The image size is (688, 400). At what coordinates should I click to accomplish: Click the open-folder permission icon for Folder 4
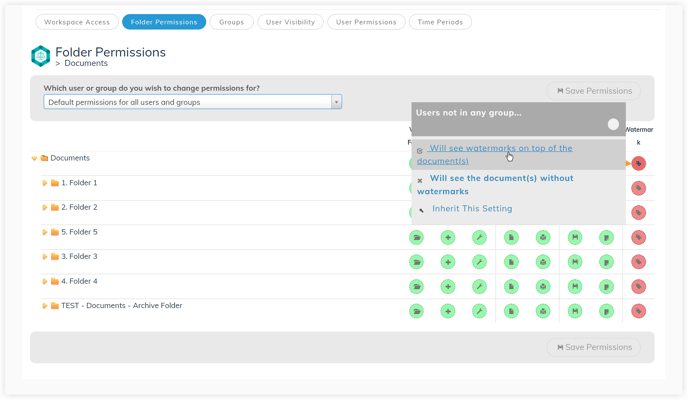click(416, 287)
